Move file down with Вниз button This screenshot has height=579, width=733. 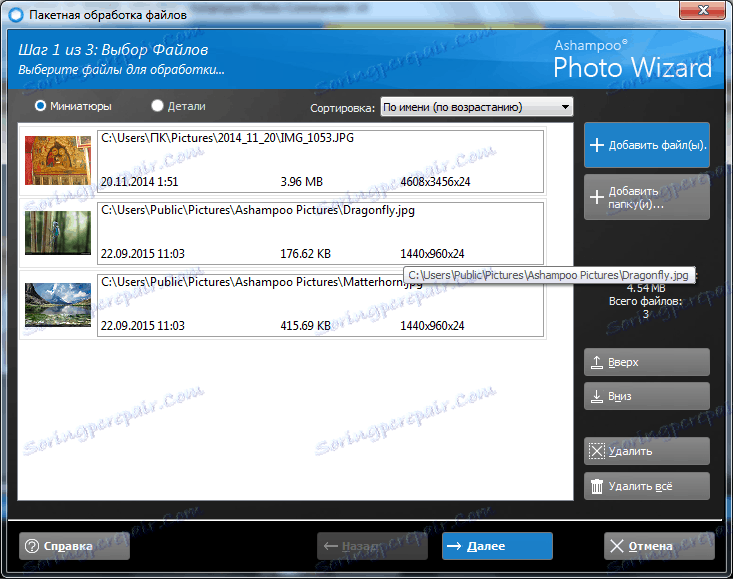tap(647, 396)
